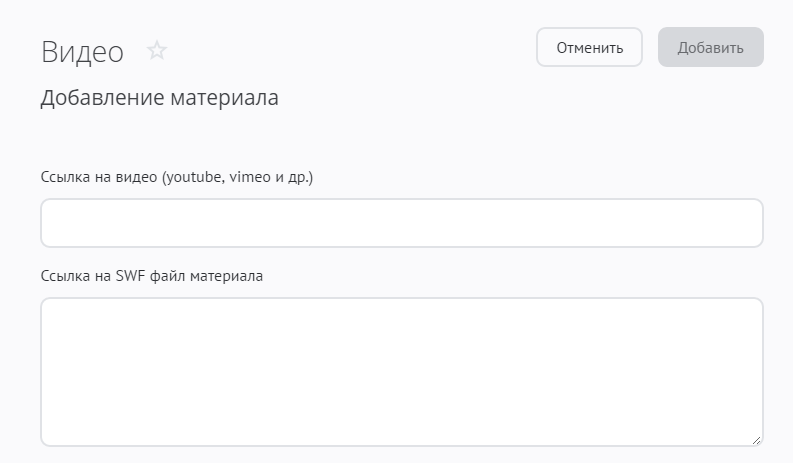Screen dimensions: 793x463
Task: Activate the large SWF material text area
Action: pyautogui.click(x=401, y=371)
